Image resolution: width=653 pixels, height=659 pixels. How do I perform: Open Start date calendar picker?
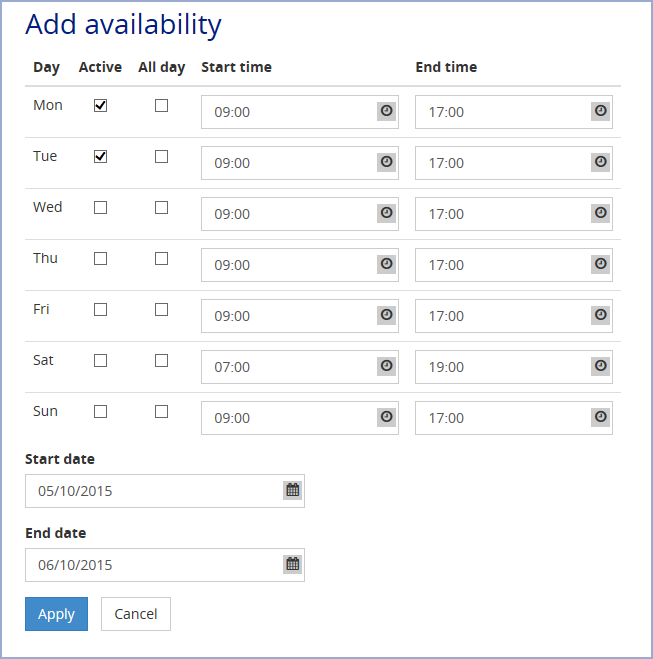[x=292, y=490]
